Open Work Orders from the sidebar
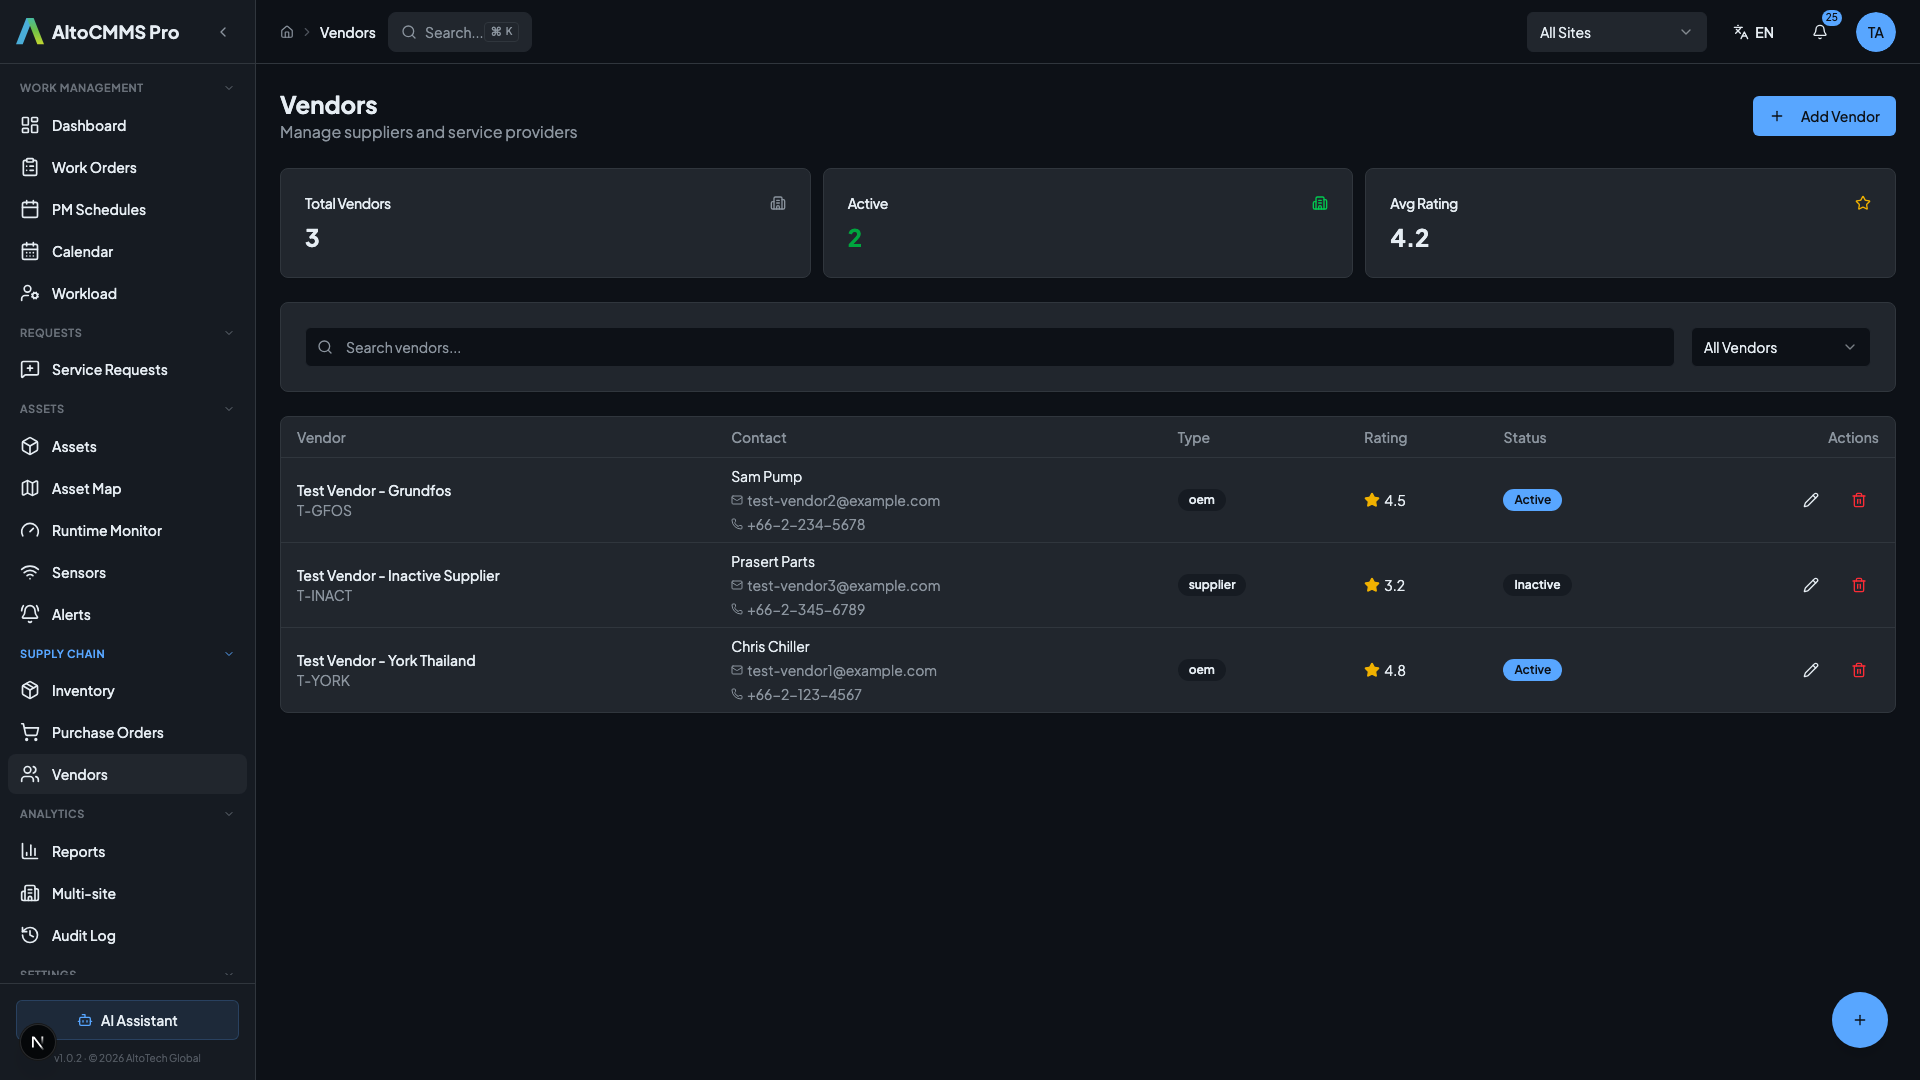Screen dimensions: 1920x1080 [x=94, y=168]
